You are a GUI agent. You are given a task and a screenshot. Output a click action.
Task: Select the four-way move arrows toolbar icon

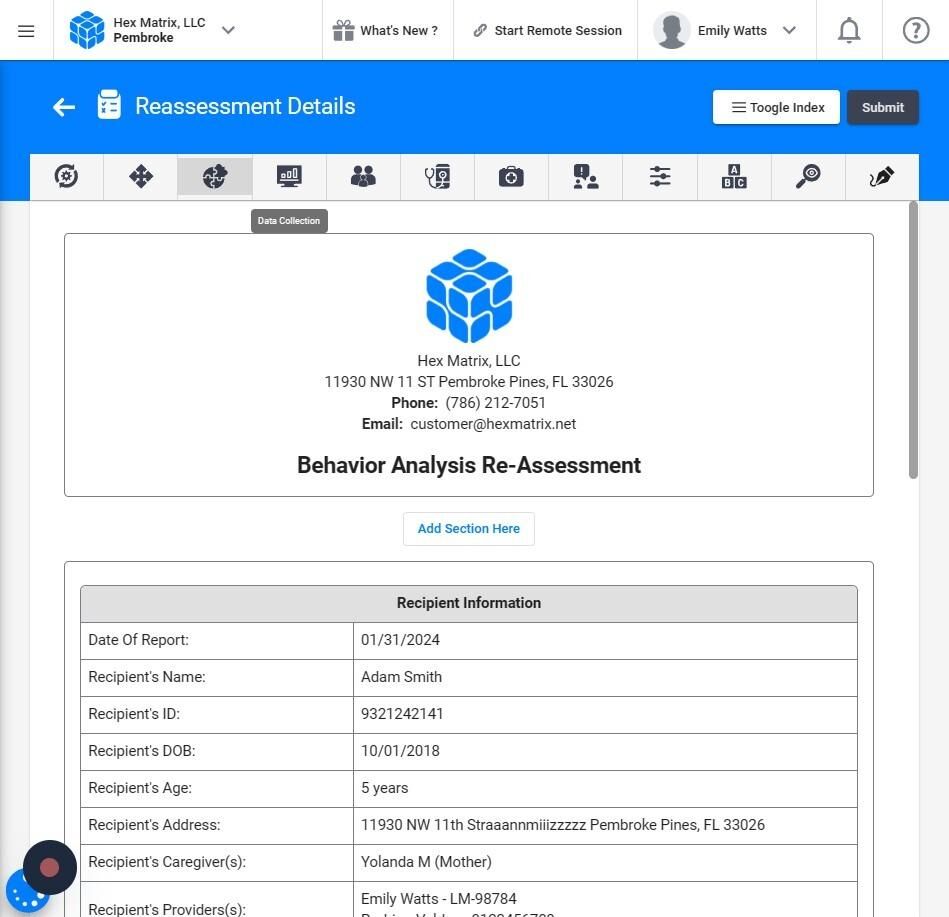(x=140, y=176)
